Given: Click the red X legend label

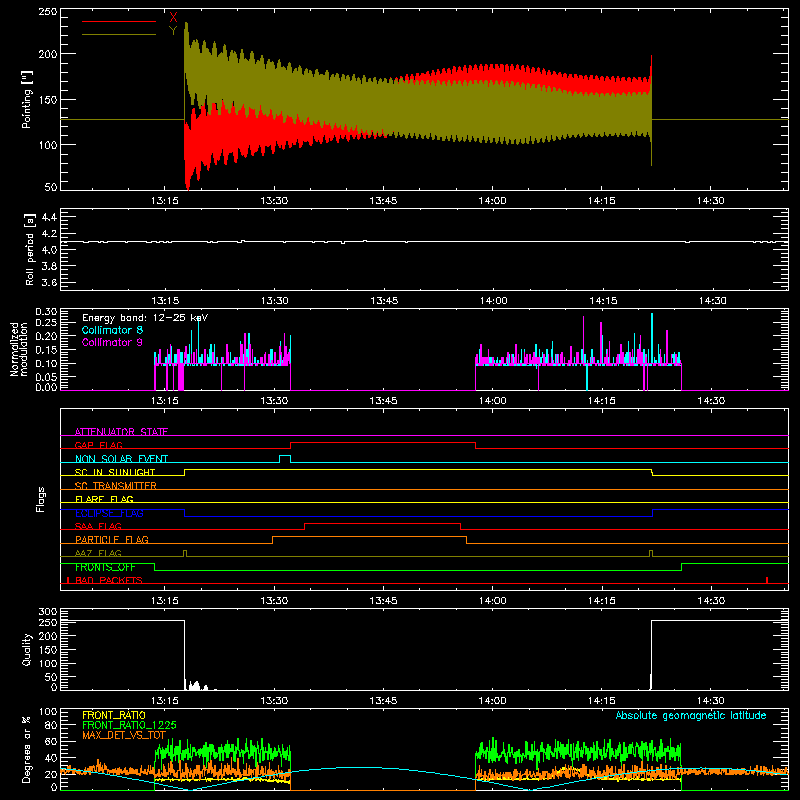Looking at the screenshot, I should point(173,18).
